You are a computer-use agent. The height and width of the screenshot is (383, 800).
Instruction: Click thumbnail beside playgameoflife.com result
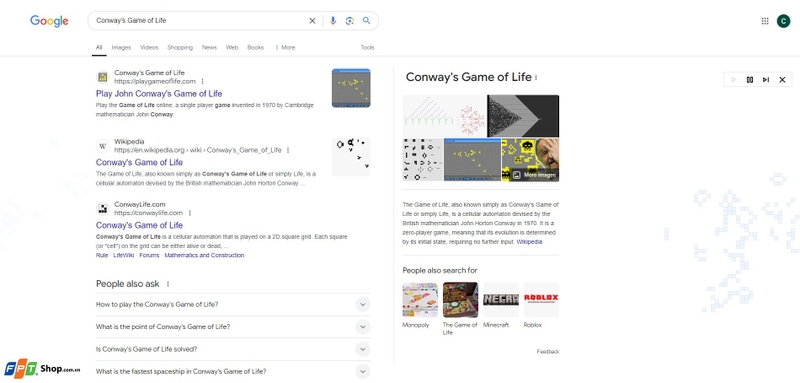point(351,88)
